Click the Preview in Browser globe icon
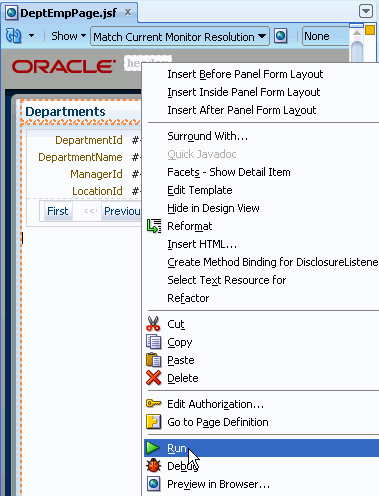Screen dimensions: 379x496 pyautogui.click(x=154, y=483)
